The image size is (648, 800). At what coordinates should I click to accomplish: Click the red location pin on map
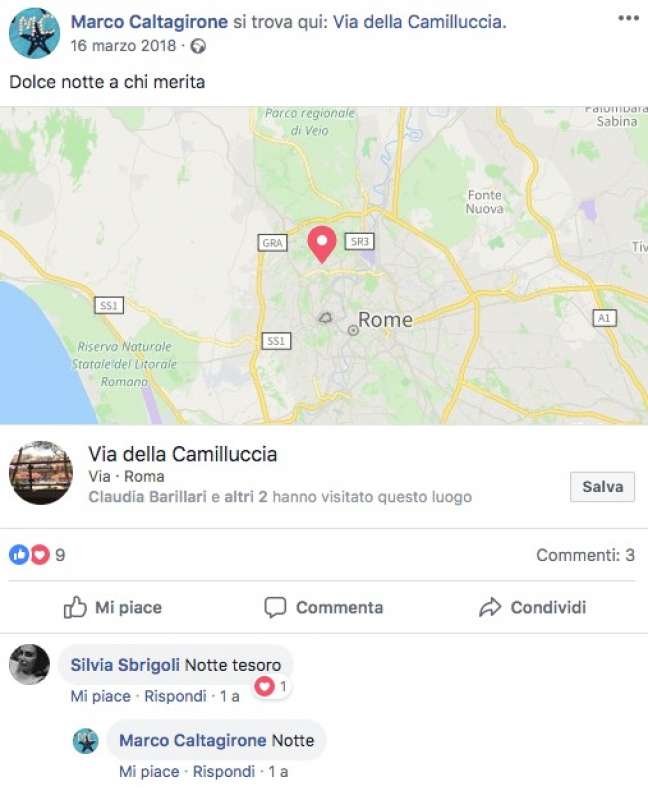322,245
